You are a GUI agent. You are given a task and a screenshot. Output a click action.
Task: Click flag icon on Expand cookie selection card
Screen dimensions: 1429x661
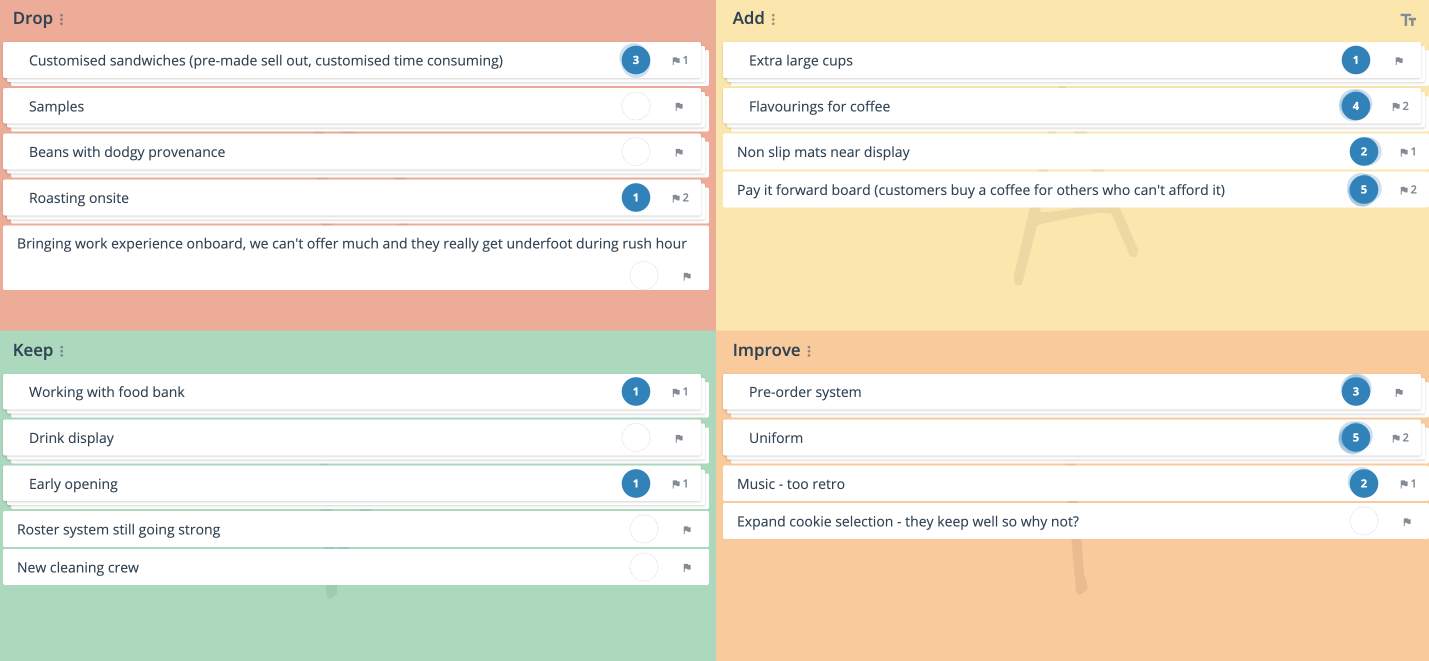(x=1407, y=522)
